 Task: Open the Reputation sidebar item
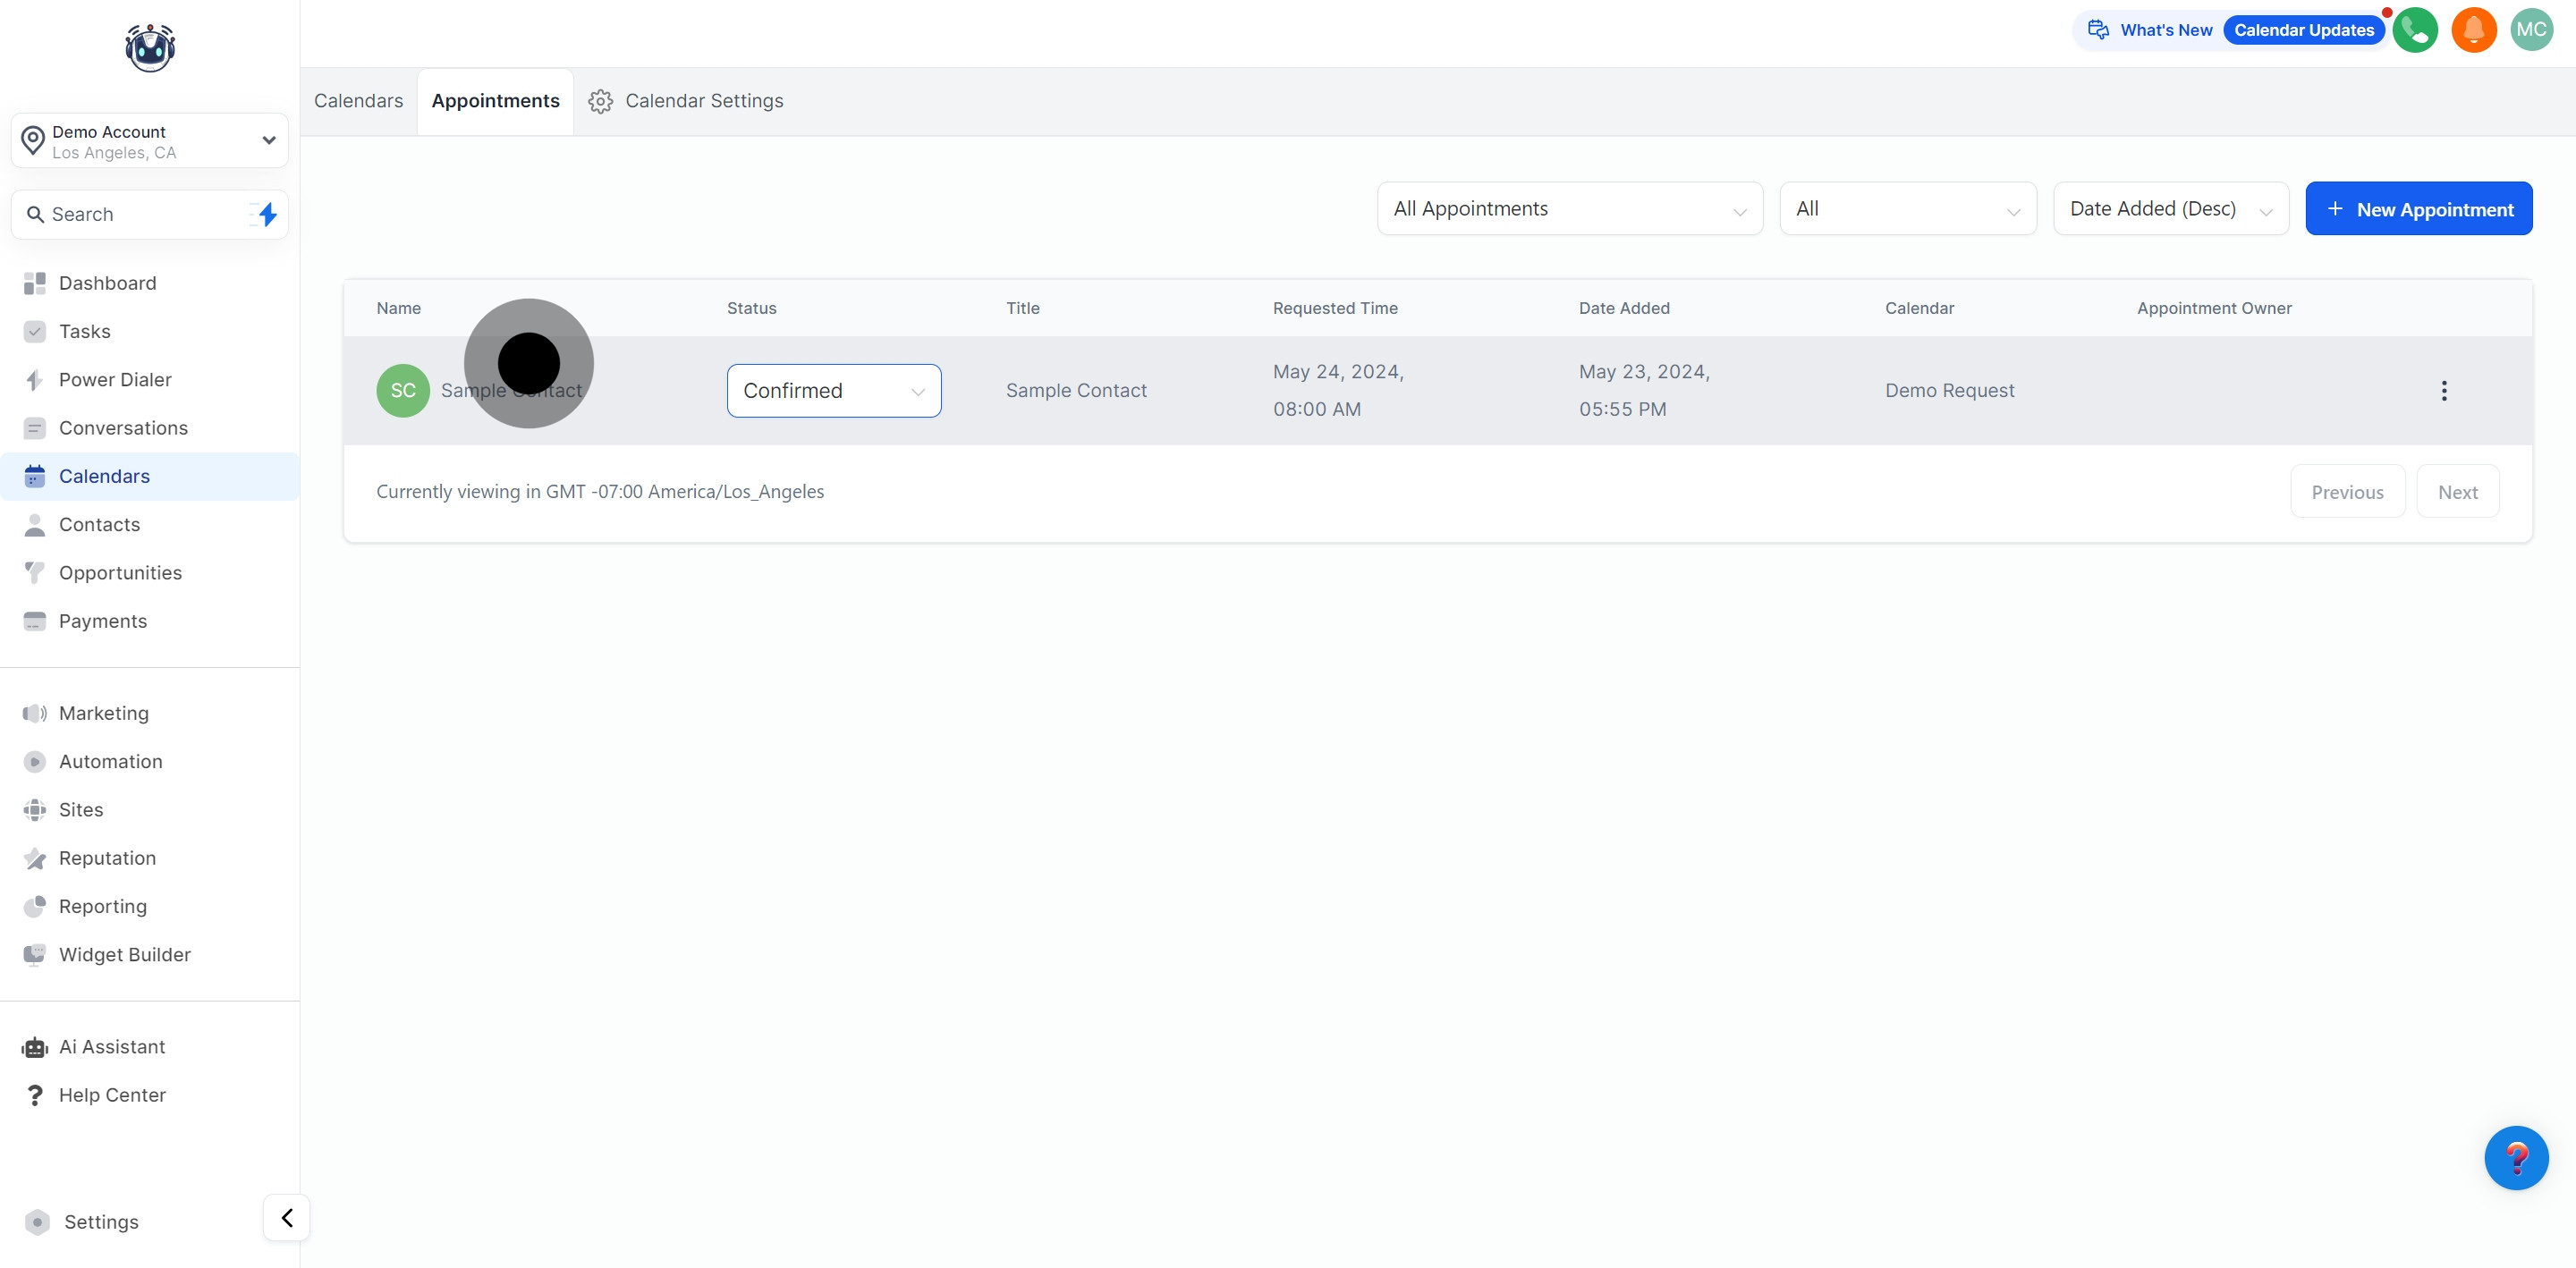[x=107, y=858]
